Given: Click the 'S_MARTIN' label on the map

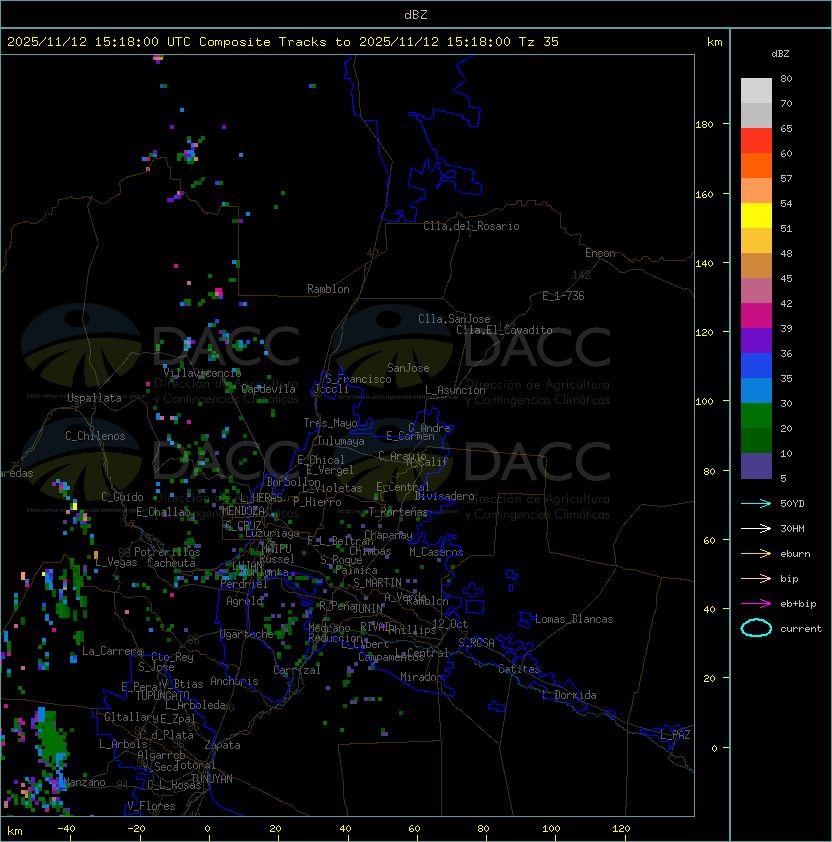Looking at the screenshot, I should pyautogui.click(x=377, y=583).
